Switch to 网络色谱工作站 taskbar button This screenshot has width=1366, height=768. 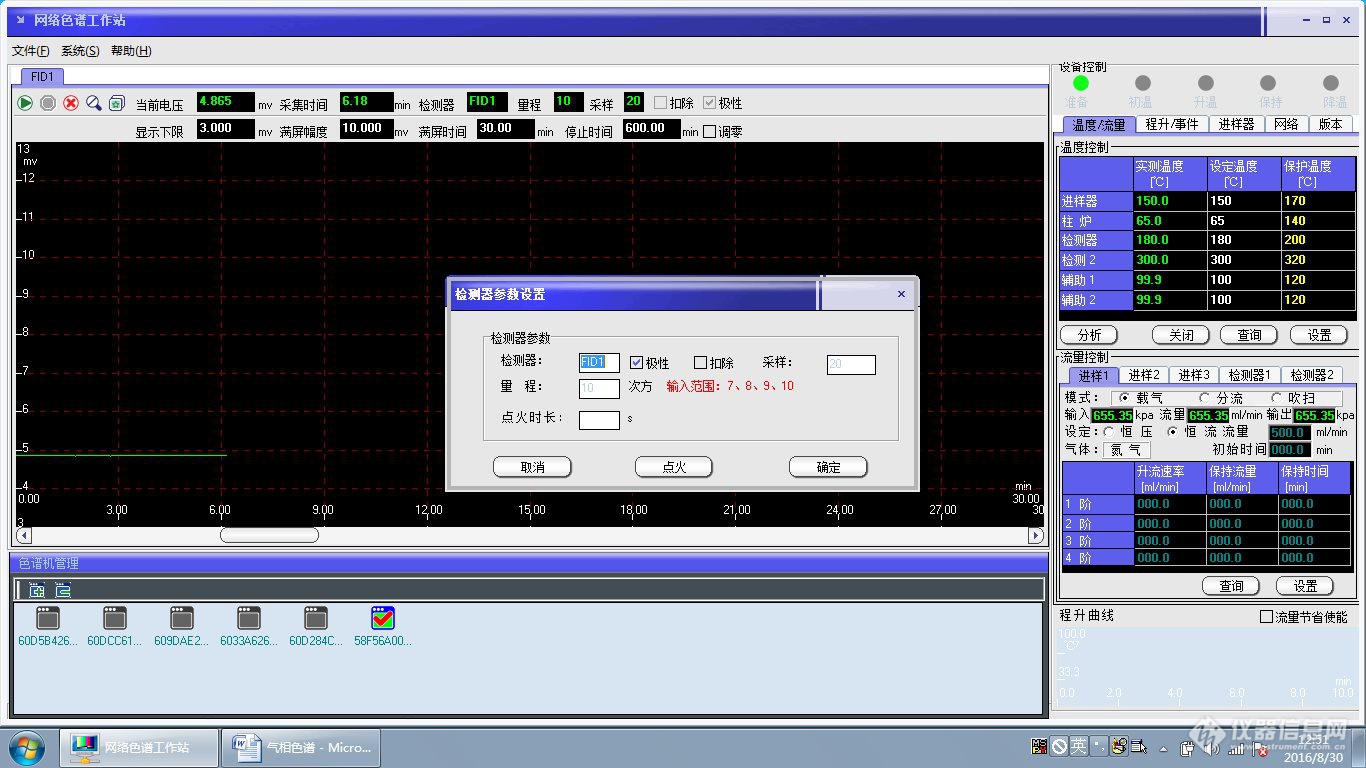139,747
